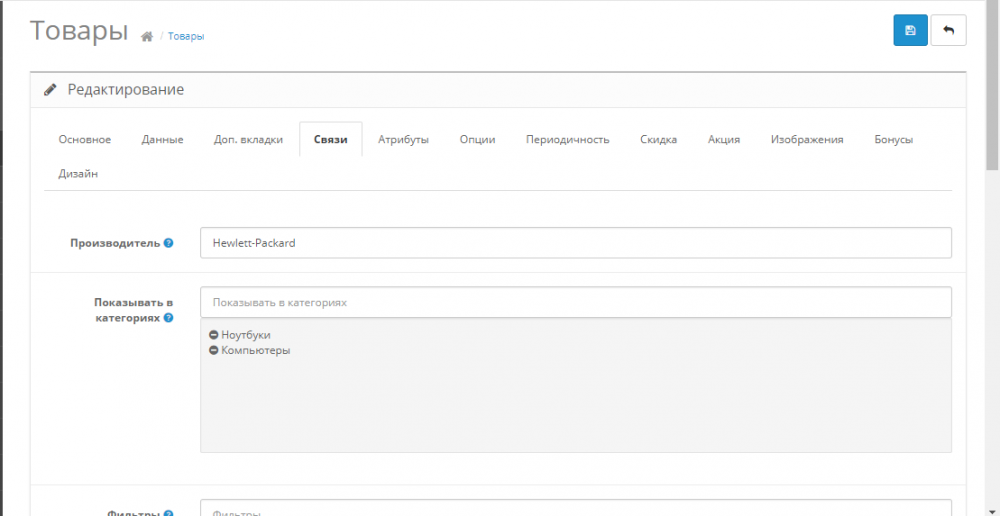The width and height of the screenshot is (1000, 516).
Task: Open the Изображения tab
Action: click(807, 140)
